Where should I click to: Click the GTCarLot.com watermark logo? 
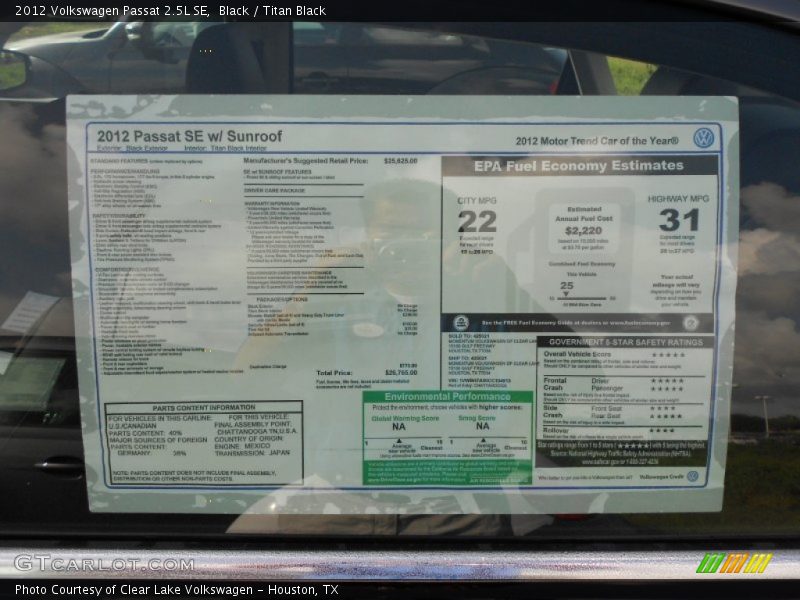(x=89, y=563)
